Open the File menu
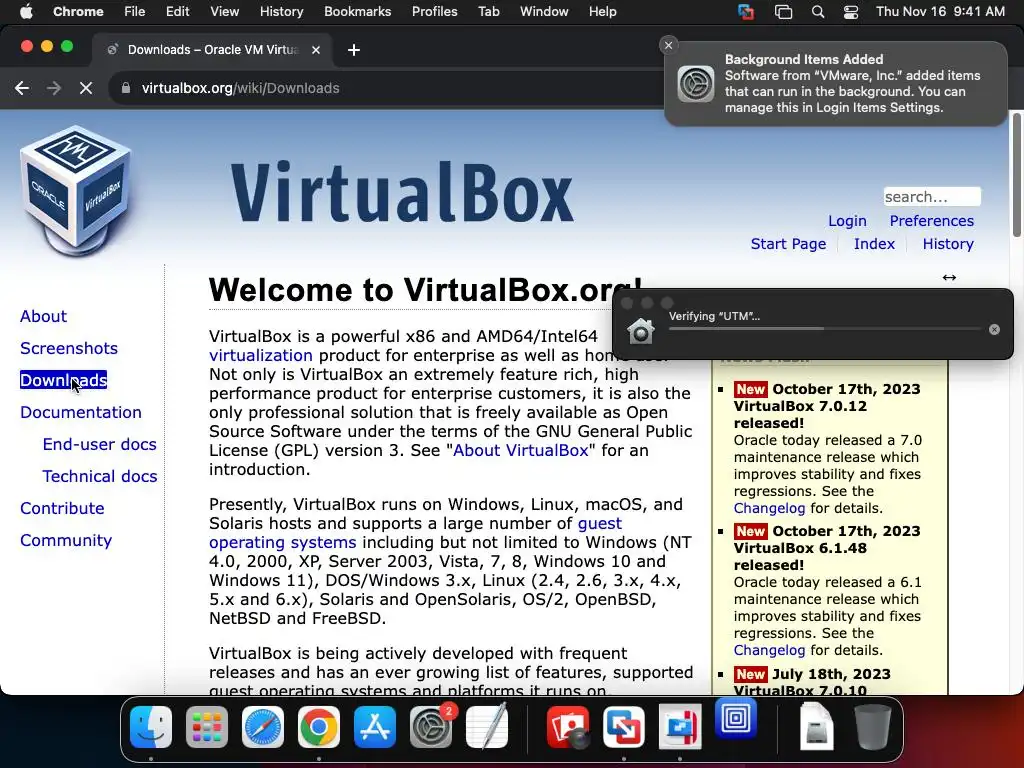1024x768 pixels. pyautogui.click(x=135, y=11)
